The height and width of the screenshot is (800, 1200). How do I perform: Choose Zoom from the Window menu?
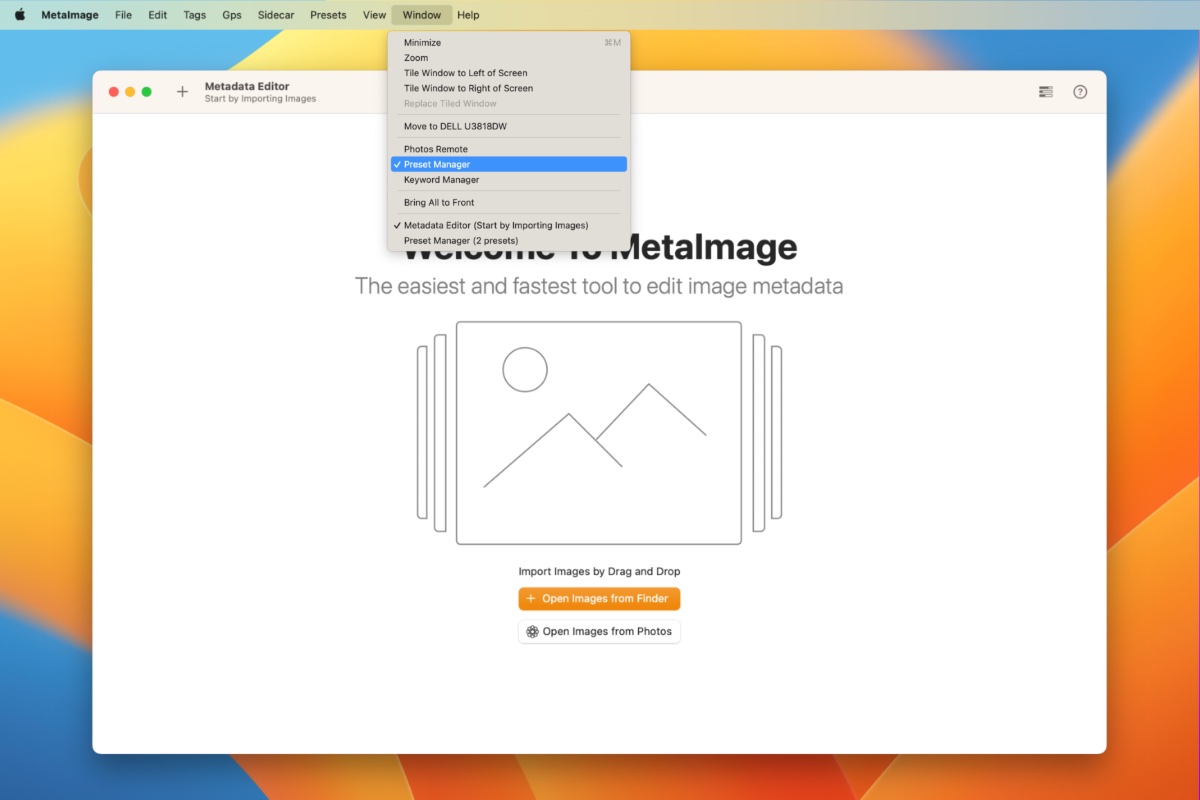click(509, 58)
